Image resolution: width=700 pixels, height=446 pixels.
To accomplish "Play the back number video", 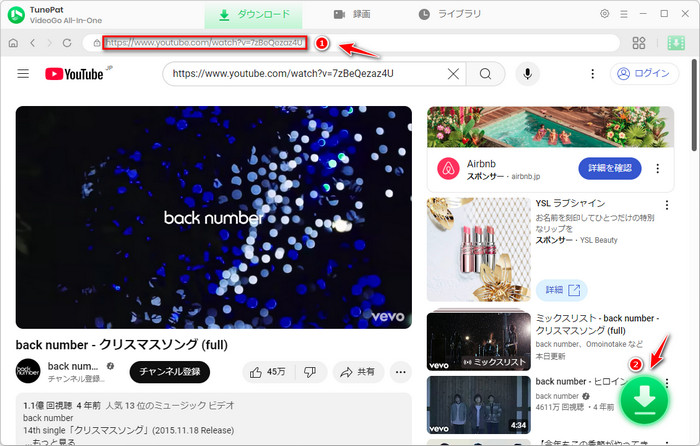I will tap(213, 217).
